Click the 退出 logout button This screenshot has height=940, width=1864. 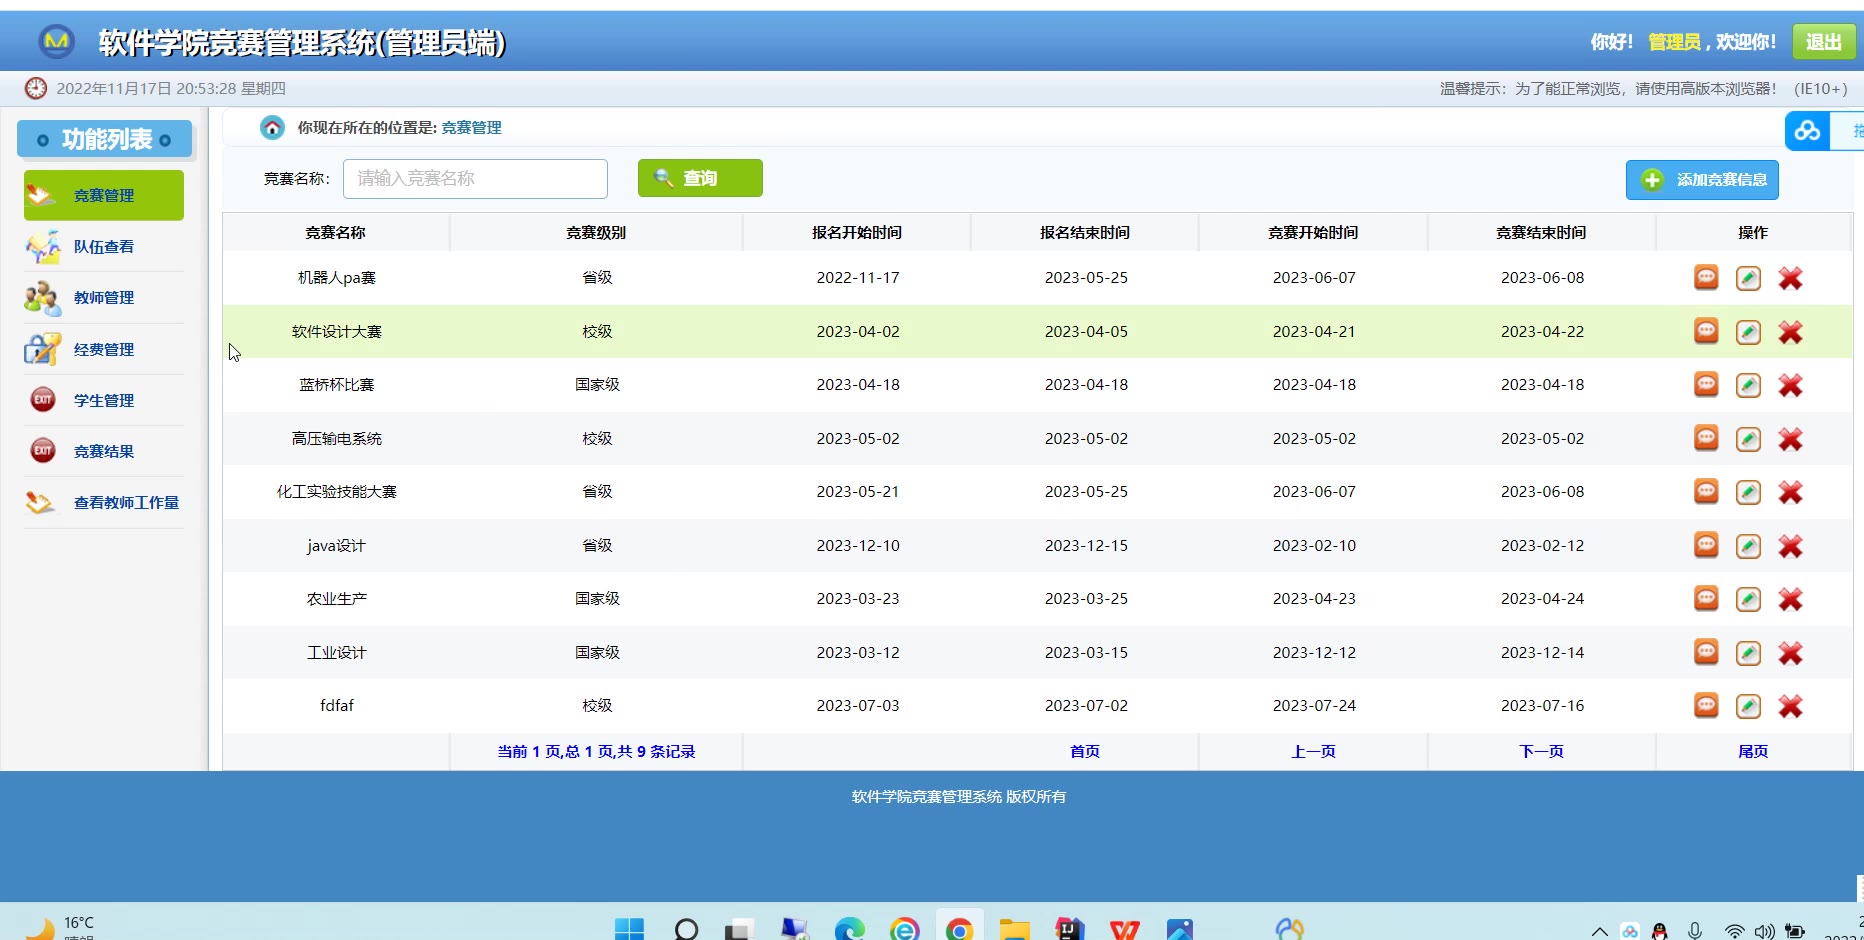click(1822, 42)
